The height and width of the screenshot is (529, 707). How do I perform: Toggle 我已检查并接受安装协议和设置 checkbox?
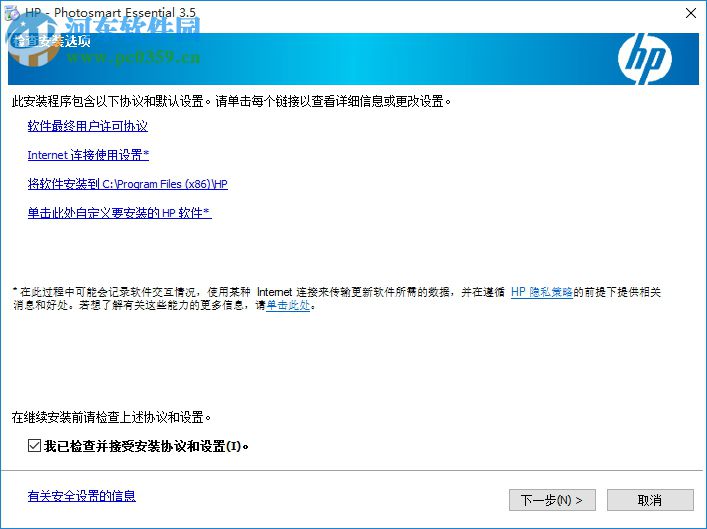click(x=34, y=446)
